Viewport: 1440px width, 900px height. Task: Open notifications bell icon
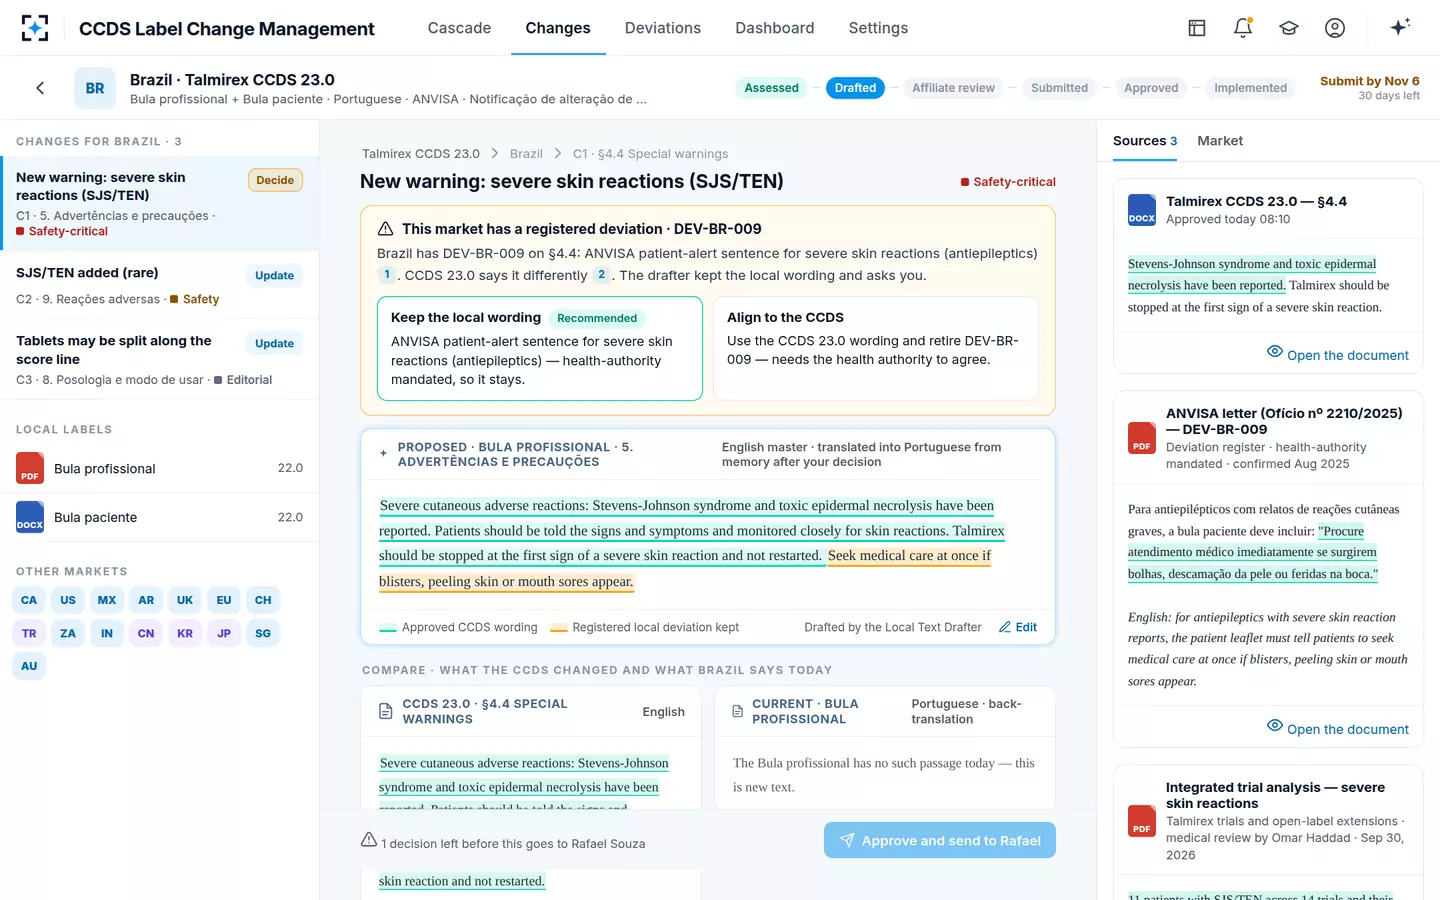point(1243,28)
